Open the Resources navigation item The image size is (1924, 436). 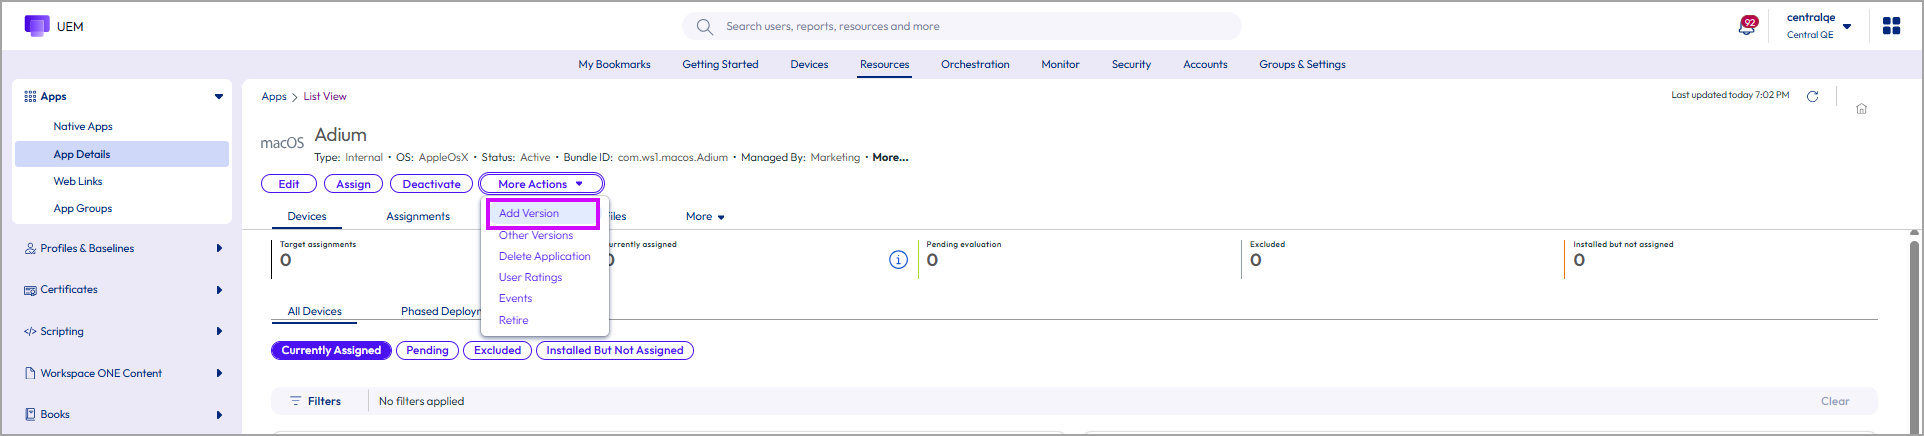[884, 64]
